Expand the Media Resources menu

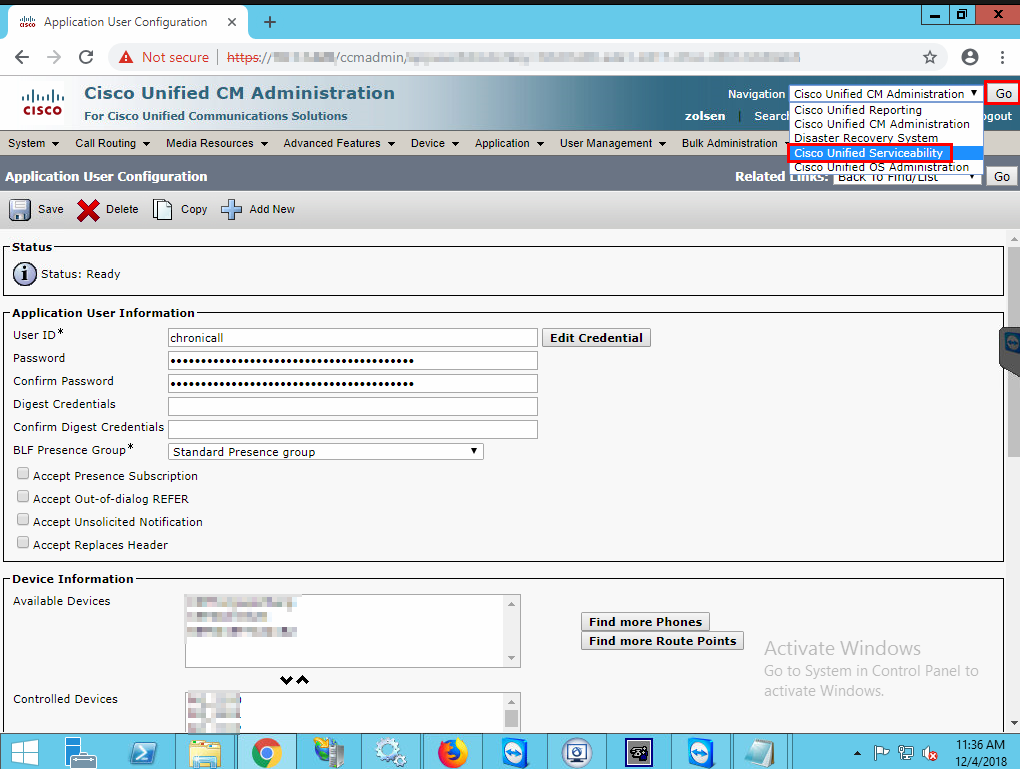click(x=217, y=143)
